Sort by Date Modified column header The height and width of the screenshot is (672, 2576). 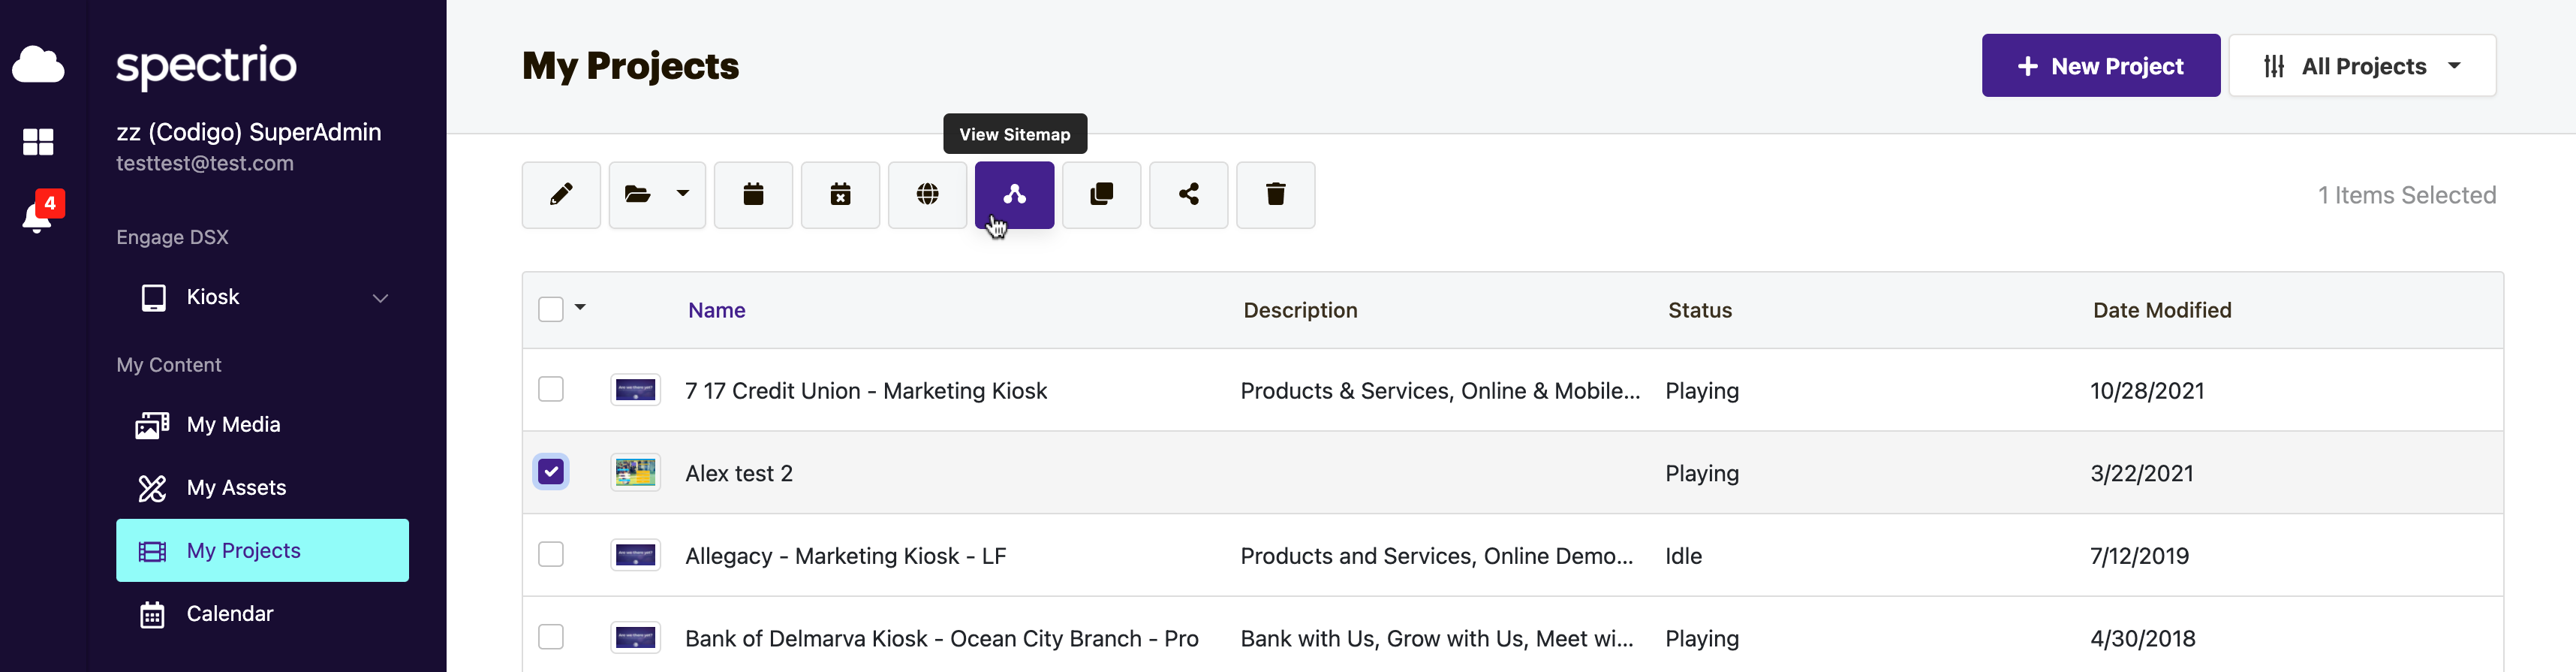click(2162, 311)
